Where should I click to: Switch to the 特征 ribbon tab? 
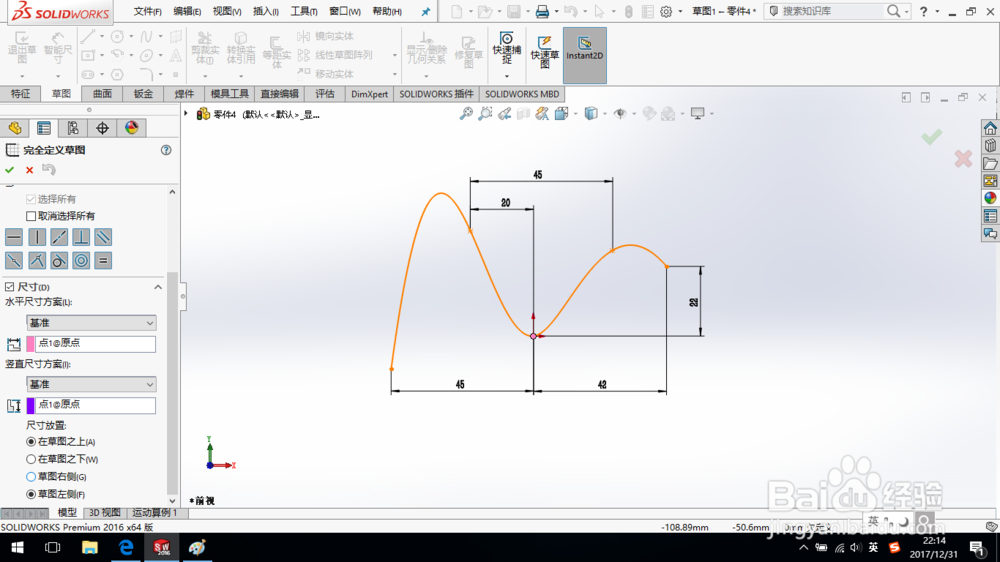tap(20, 94)
